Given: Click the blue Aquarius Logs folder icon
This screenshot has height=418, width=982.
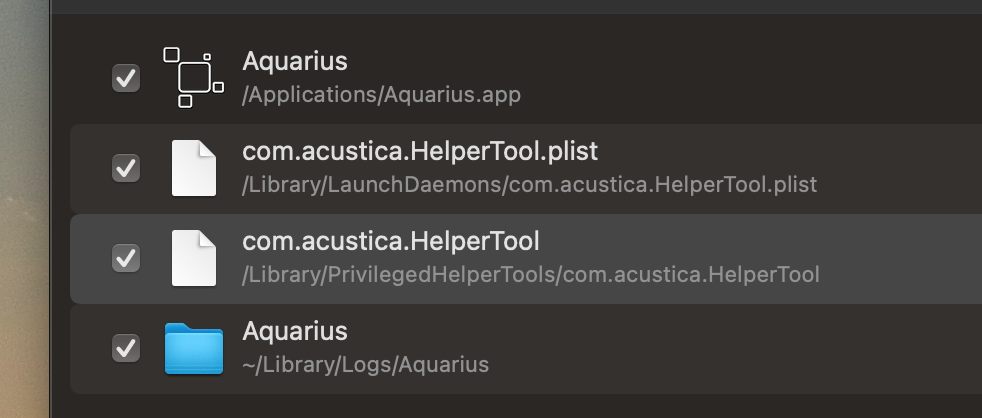Looking at the screenshot, I should (194, 348).
